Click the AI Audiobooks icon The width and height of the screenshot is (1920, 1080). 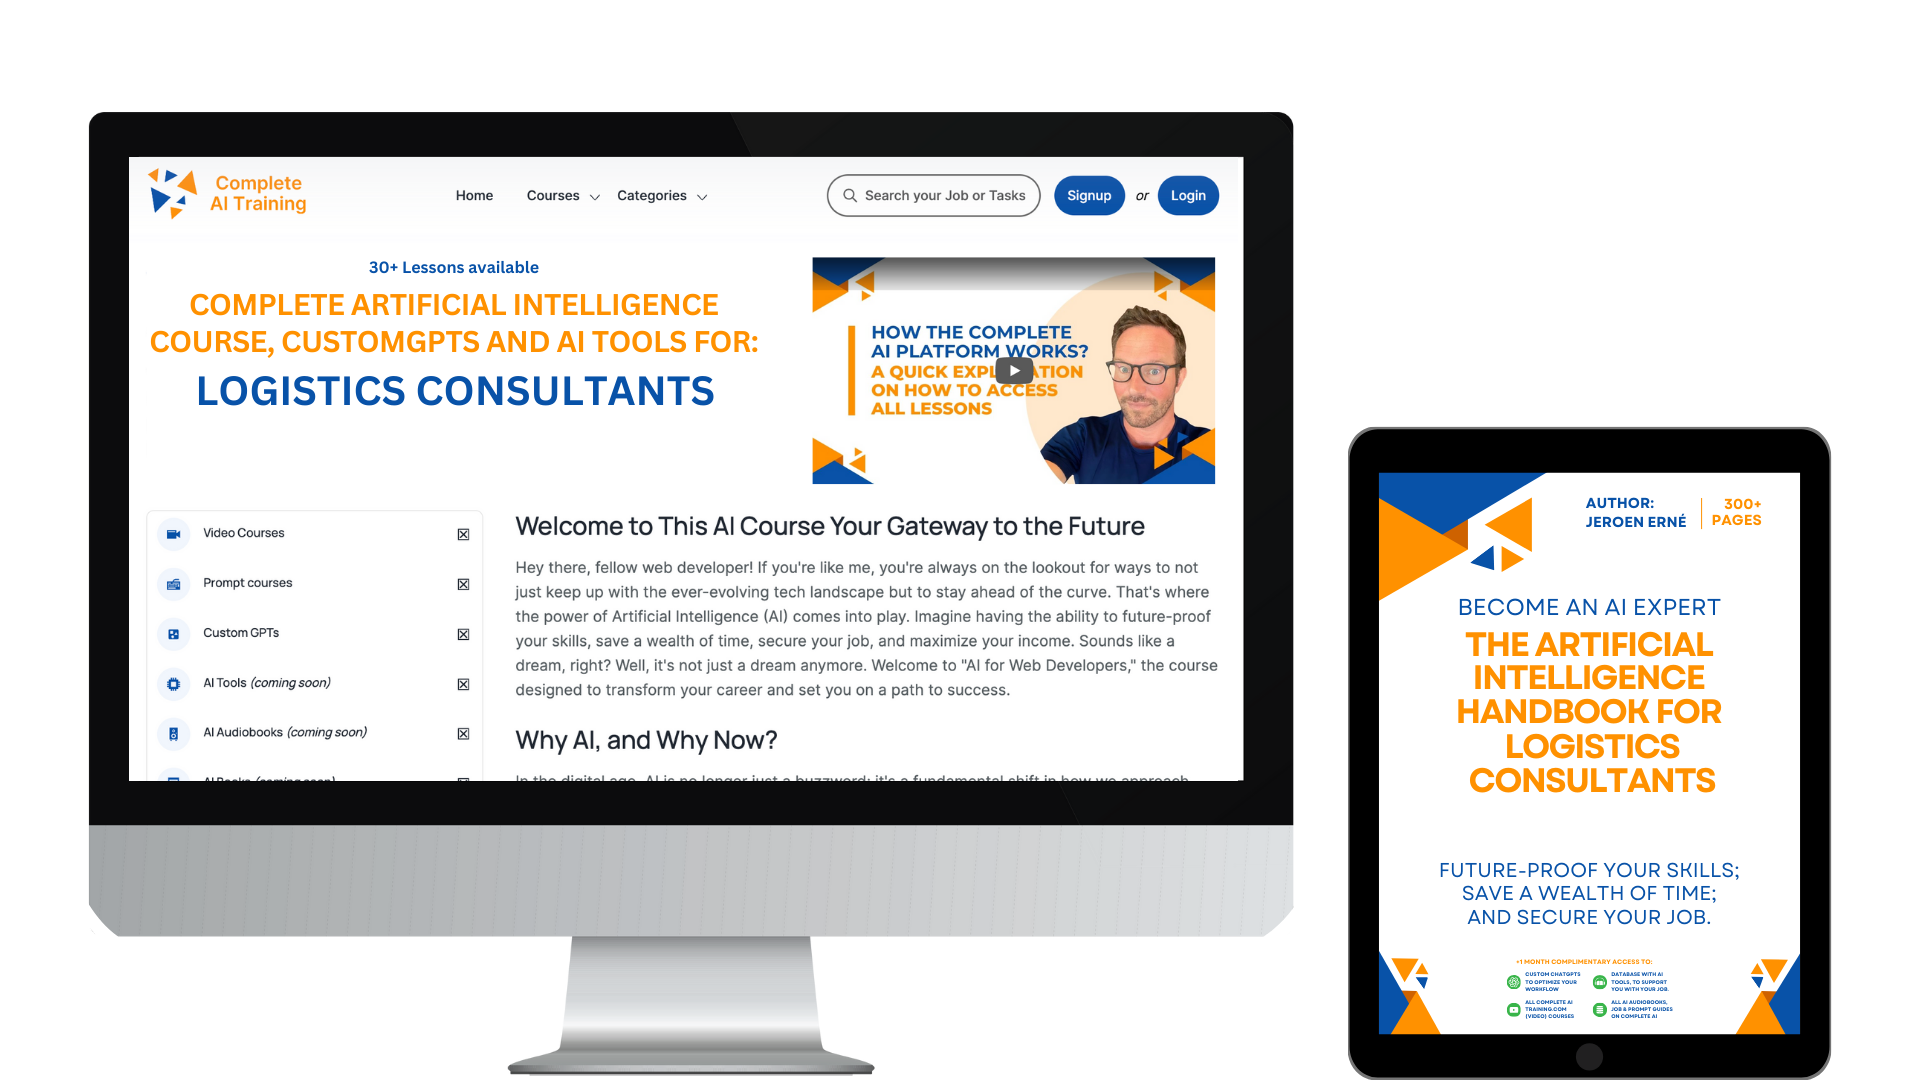tap(175, 732)
